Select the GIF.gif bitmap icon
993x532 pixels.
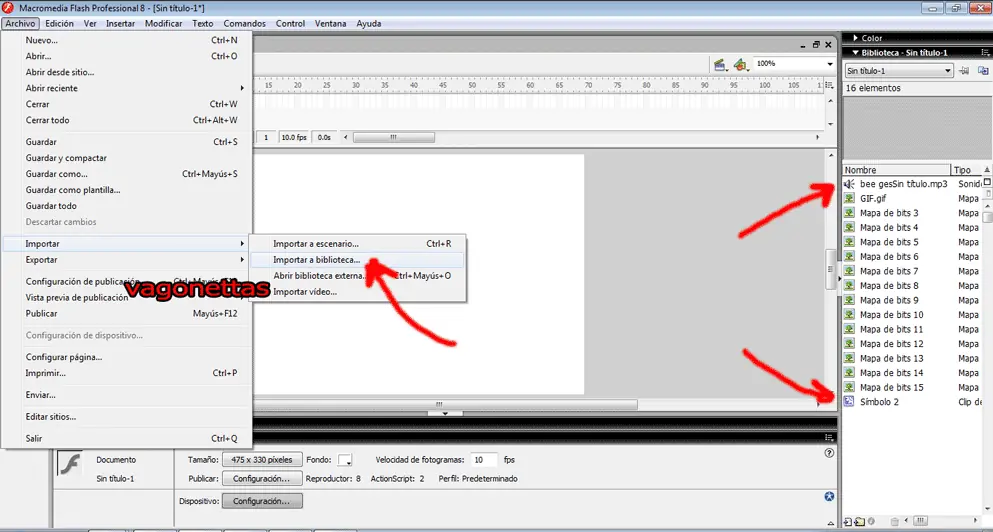point(849,198)
